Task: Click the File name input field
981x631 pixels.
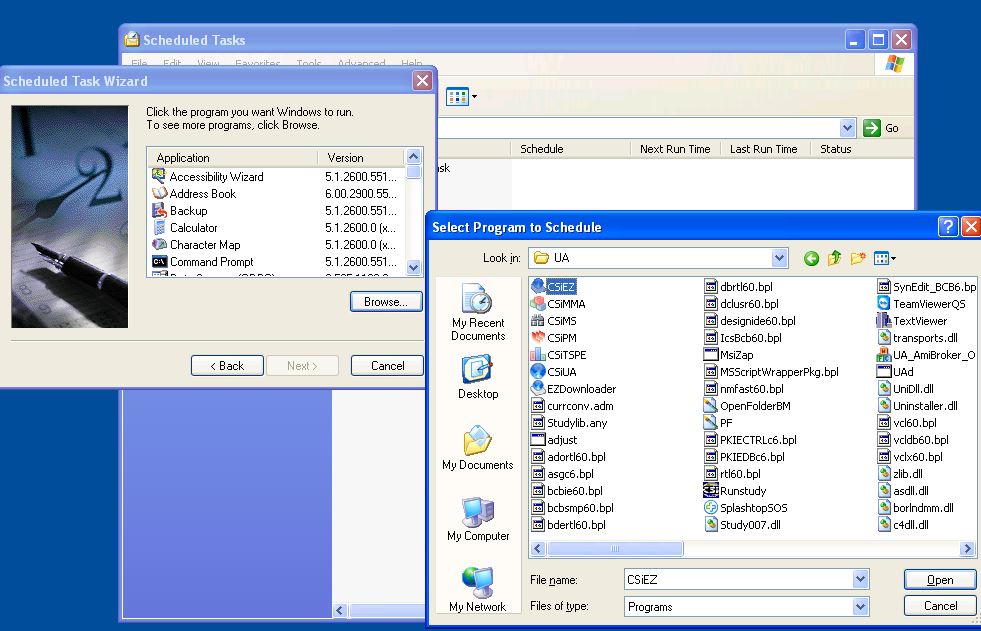Action: tap(738, 579)
